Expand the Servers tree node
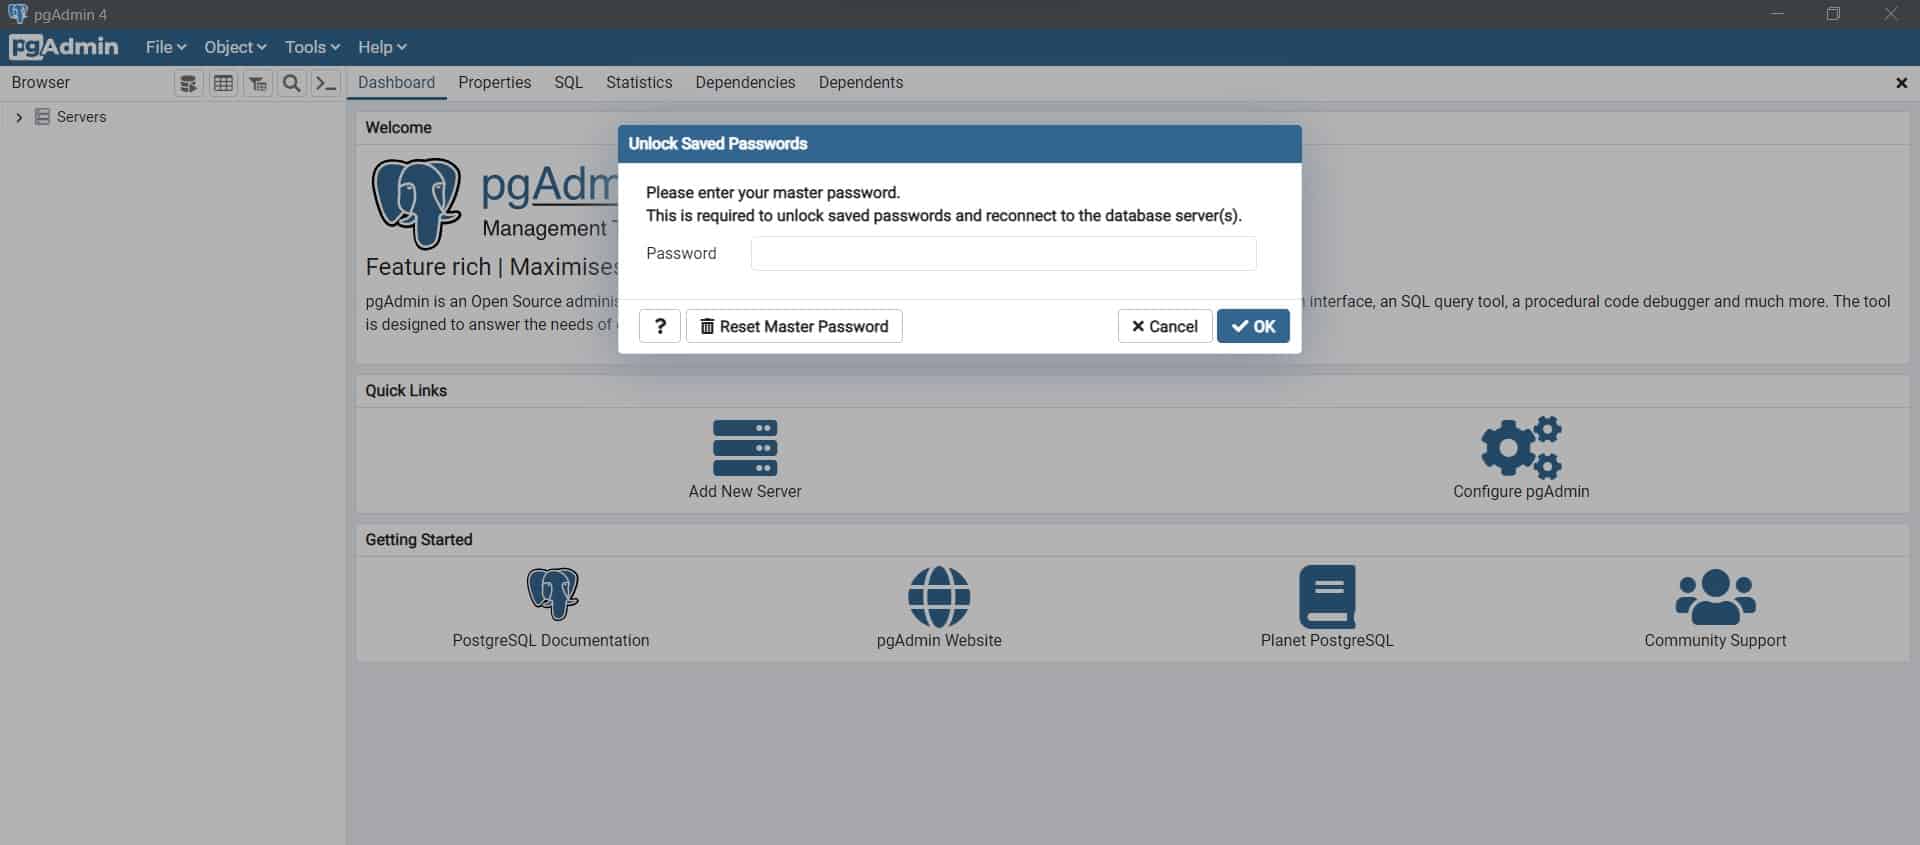Screen dimensions: 1920x845 tap(18, 117)
